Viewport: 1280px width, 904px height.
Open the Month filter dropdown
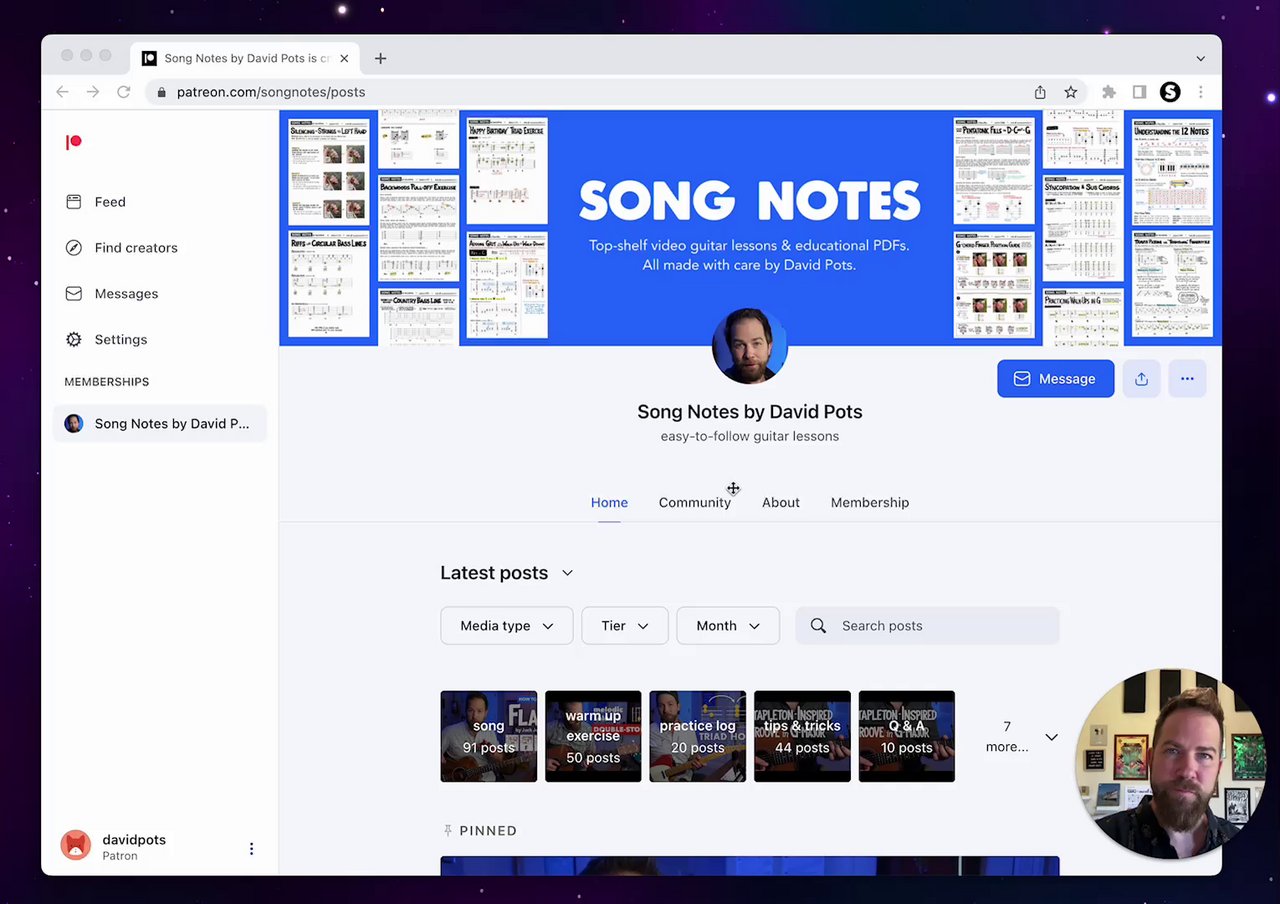coord(728,626)
